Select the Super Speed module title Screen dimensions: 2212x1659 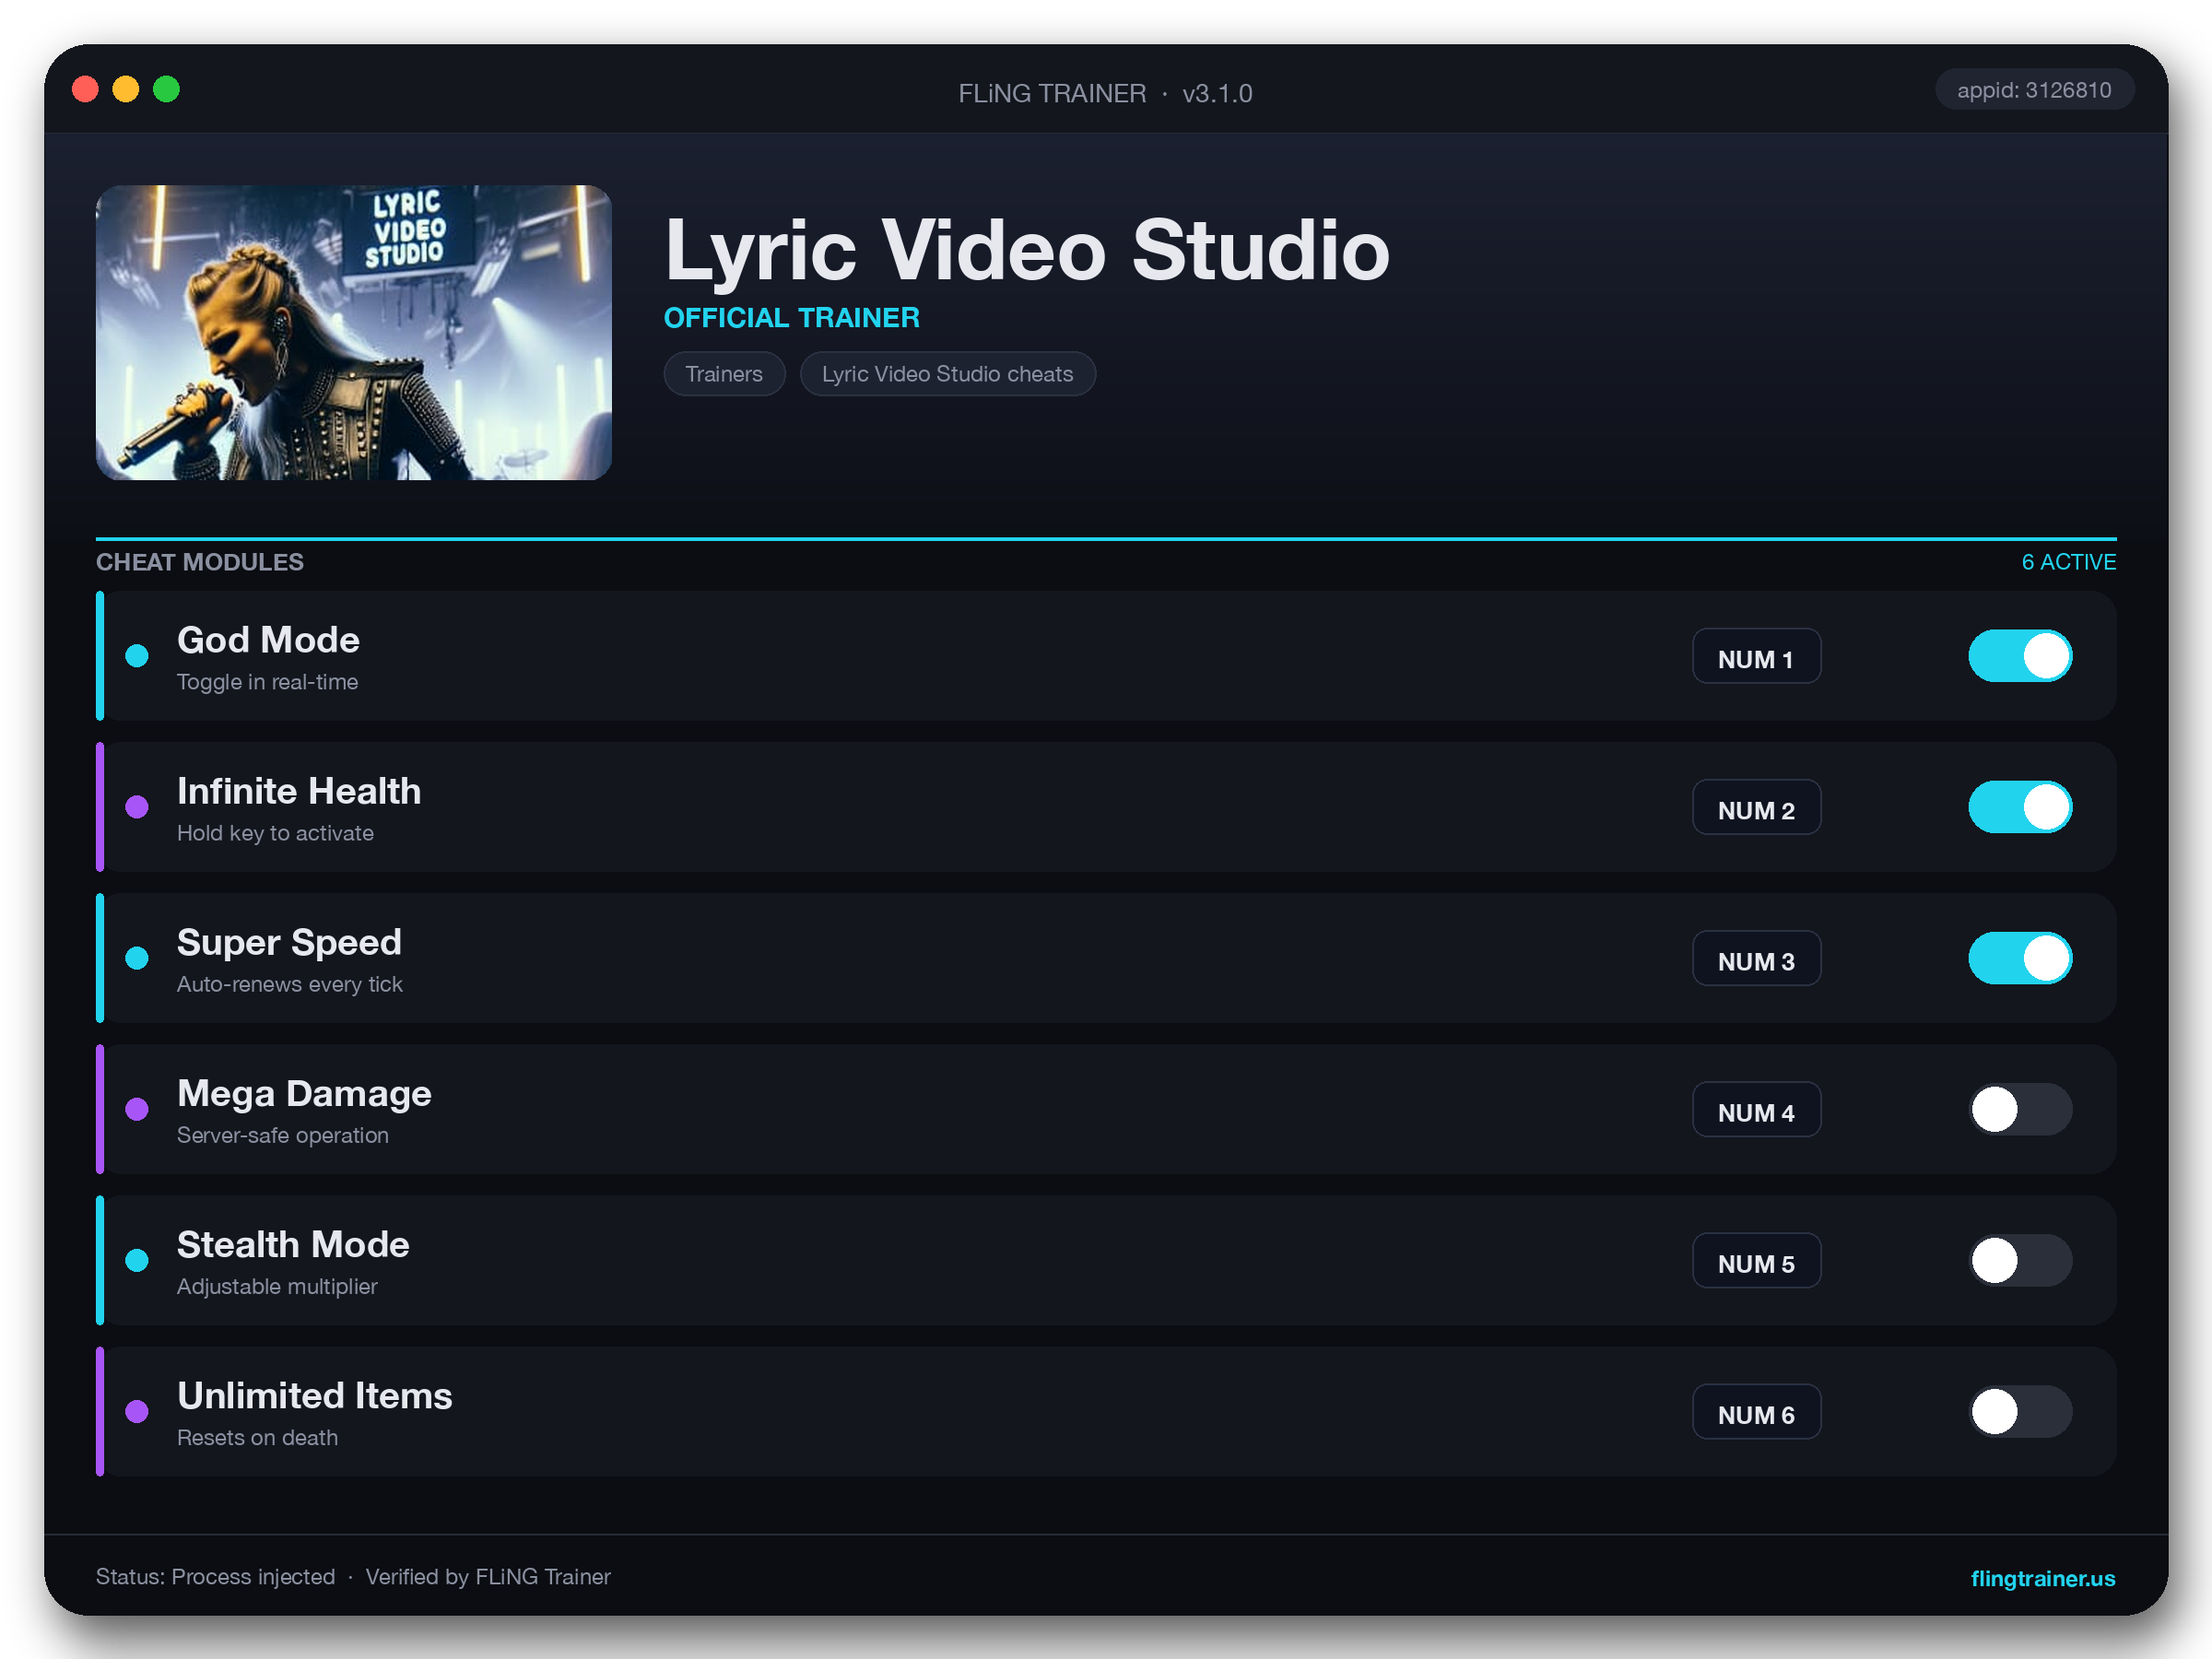pos(289,943)
